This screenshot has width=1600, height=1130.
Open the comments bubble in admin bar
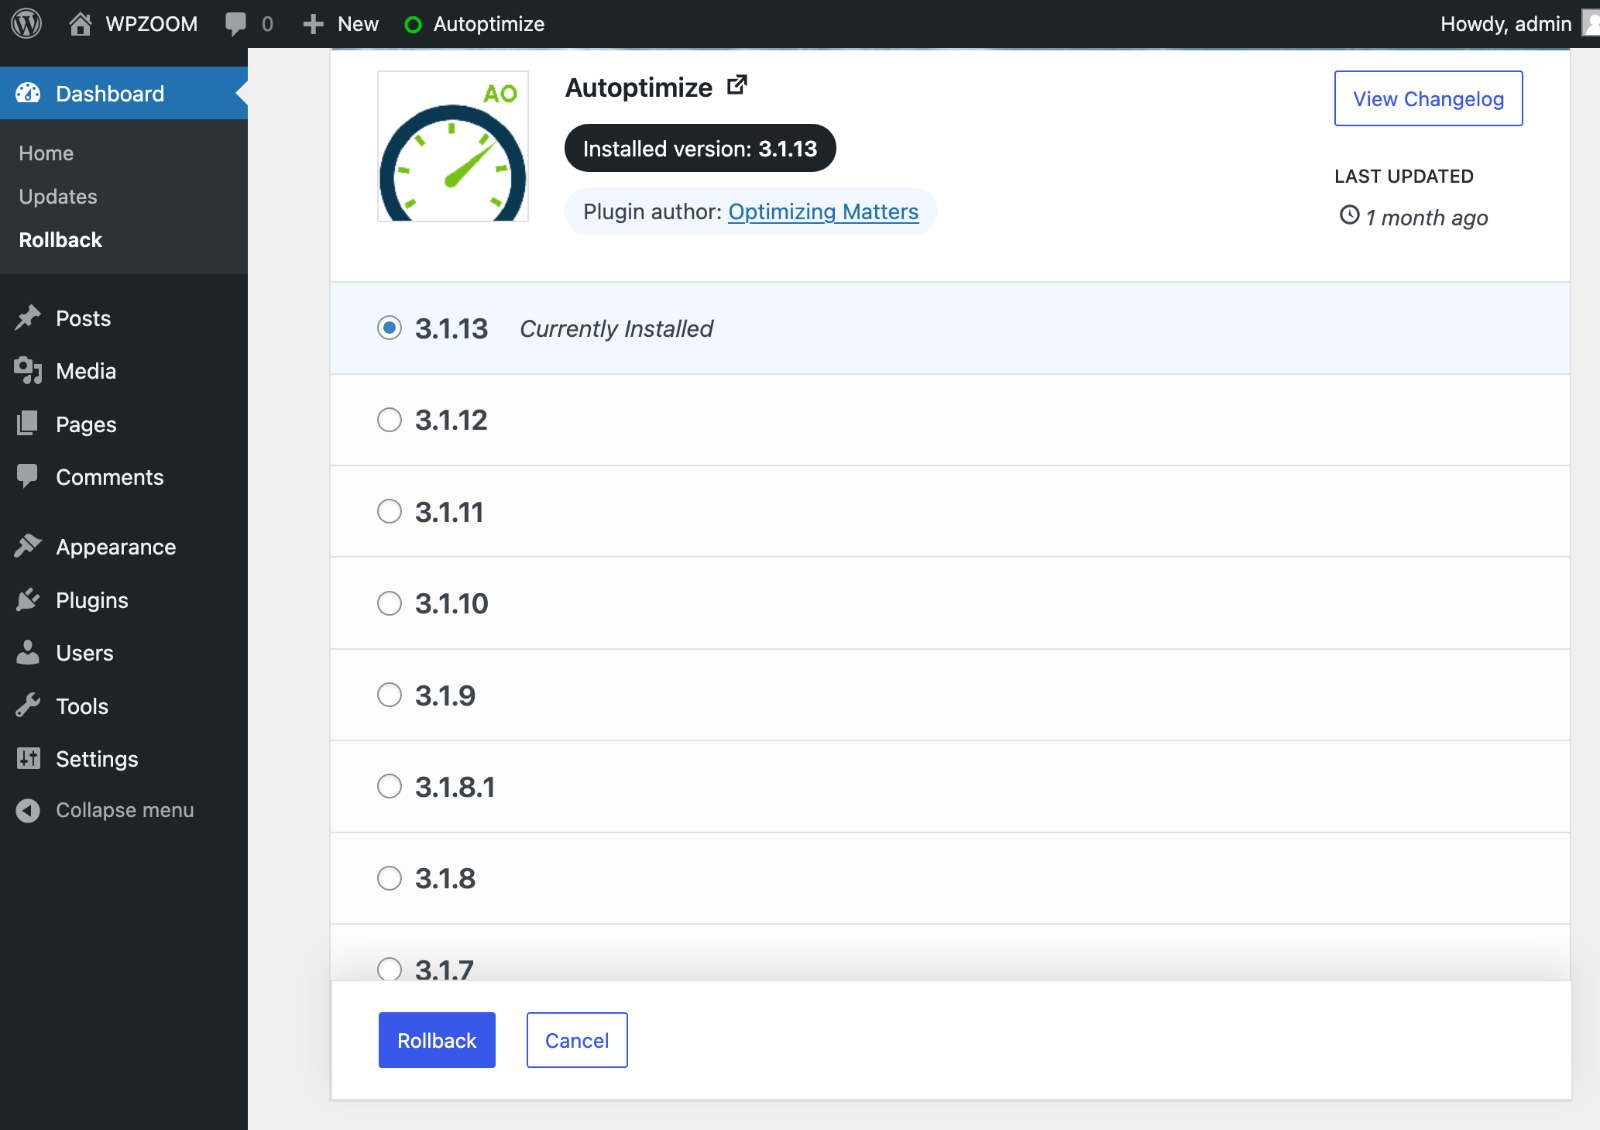tap(236, 24)
